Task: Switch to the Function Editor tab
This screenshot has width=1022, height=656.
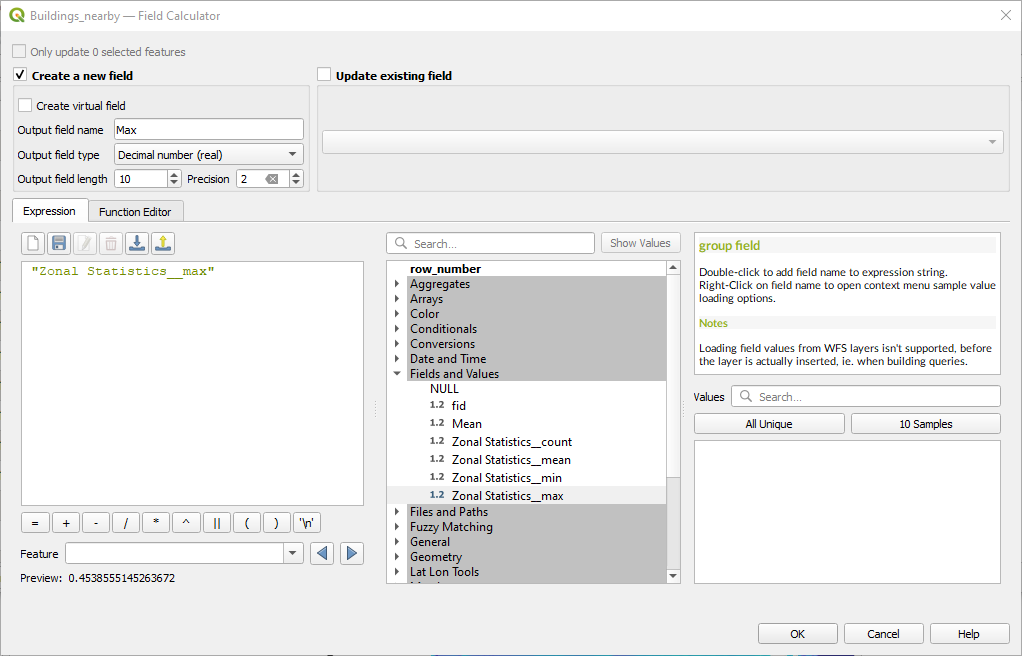Action: click(x=135, y=212)
